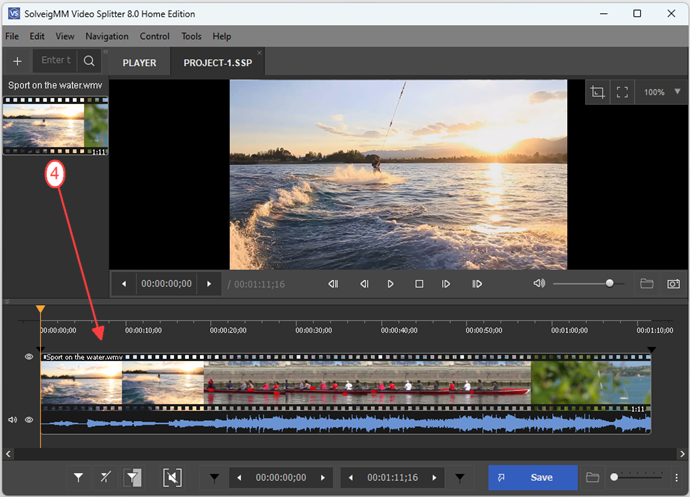Jump to the next key frame
Viewport: 690px width, 497px height.
[477, 284]
